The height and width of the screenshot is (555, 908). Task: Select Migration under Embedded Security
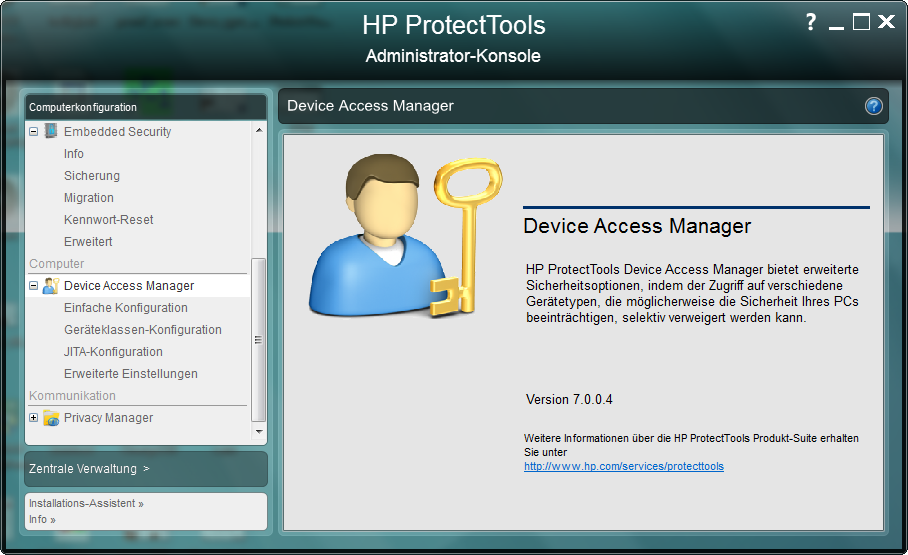tap(89, 198)
